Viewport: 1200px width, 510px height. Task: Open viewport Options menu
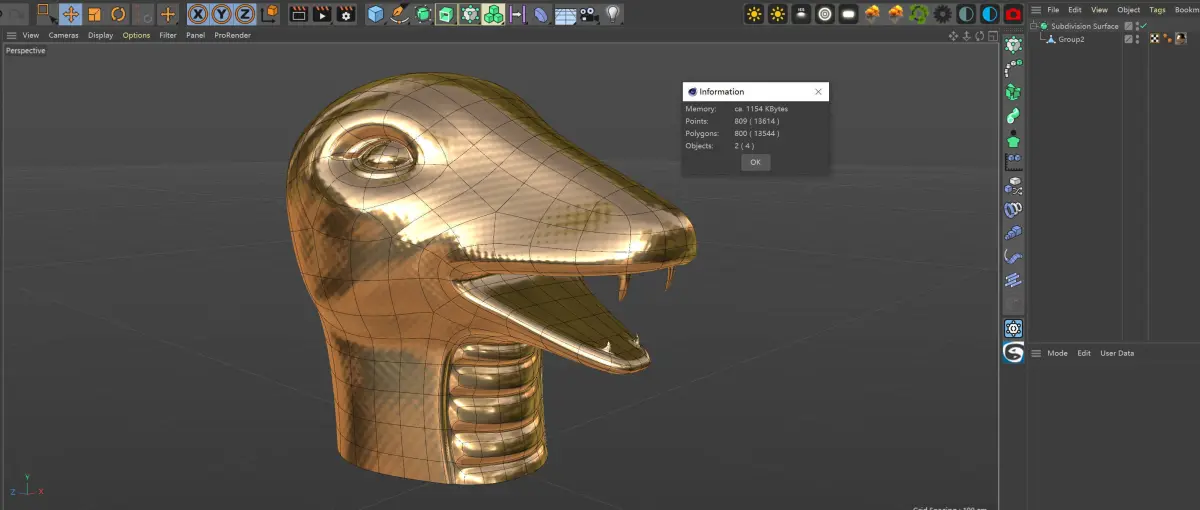pos(136,35)
